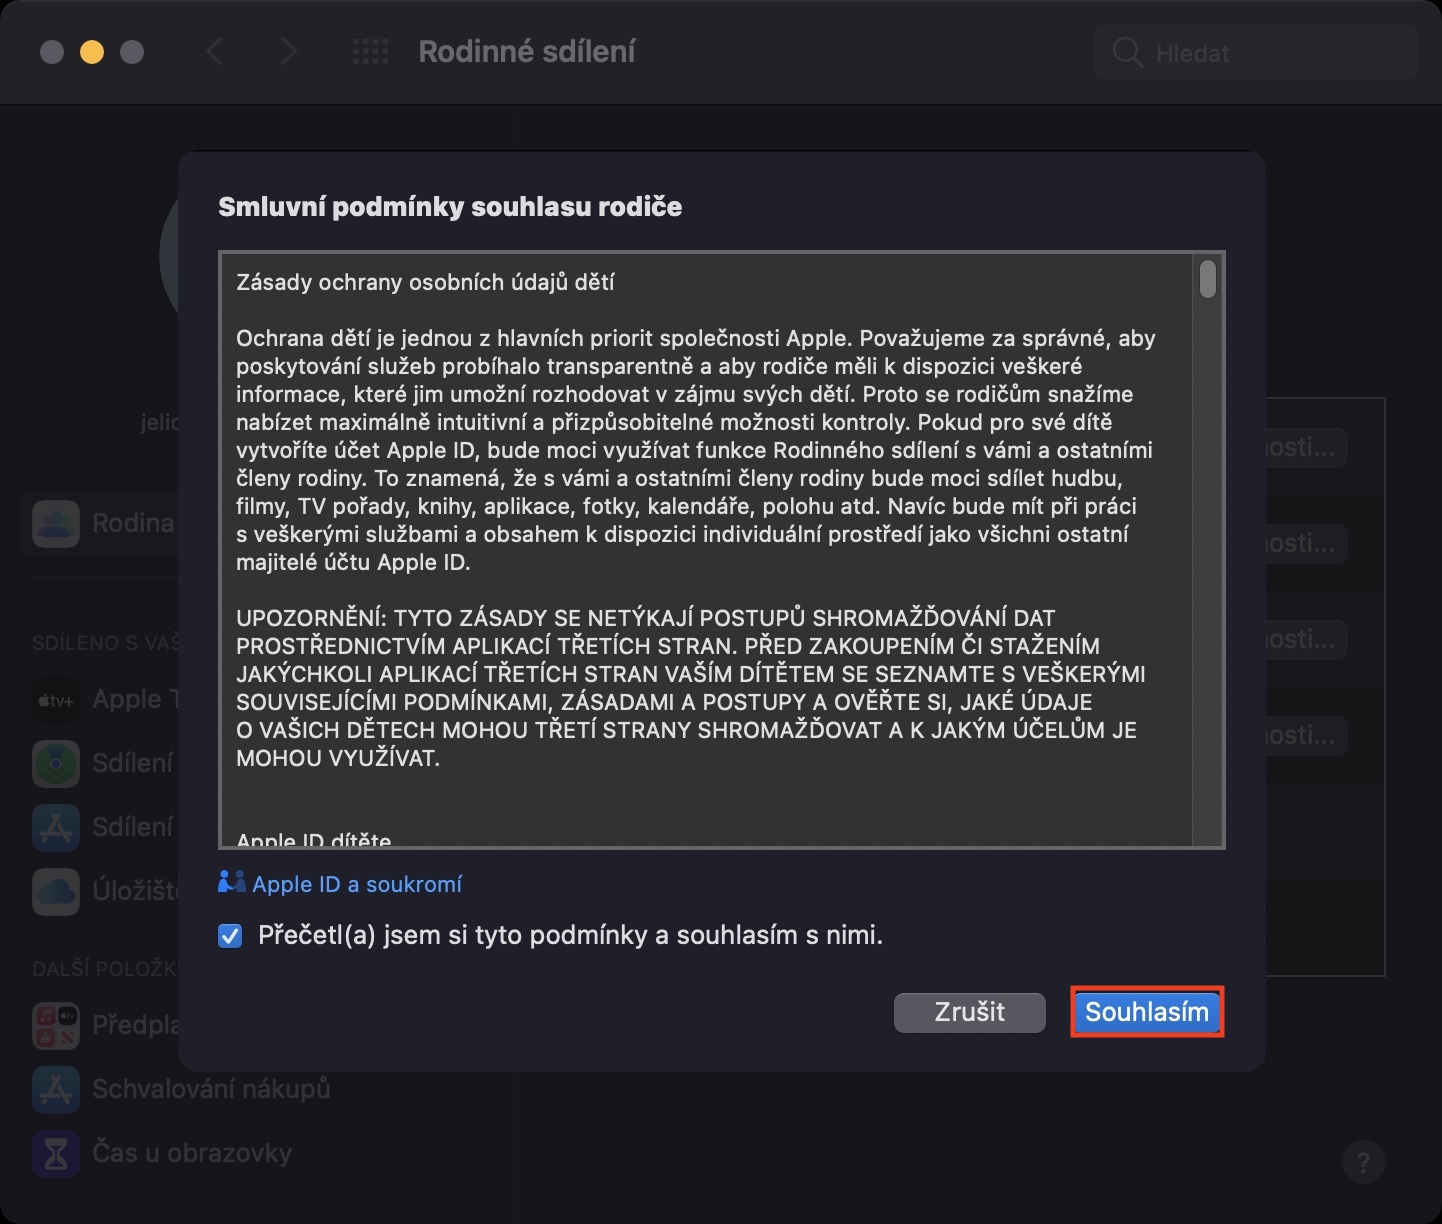This screenshot has width=1442, height=1224.
Task: Click the Schvalování nákupů App Store icon
Action: click(56, 1090)
